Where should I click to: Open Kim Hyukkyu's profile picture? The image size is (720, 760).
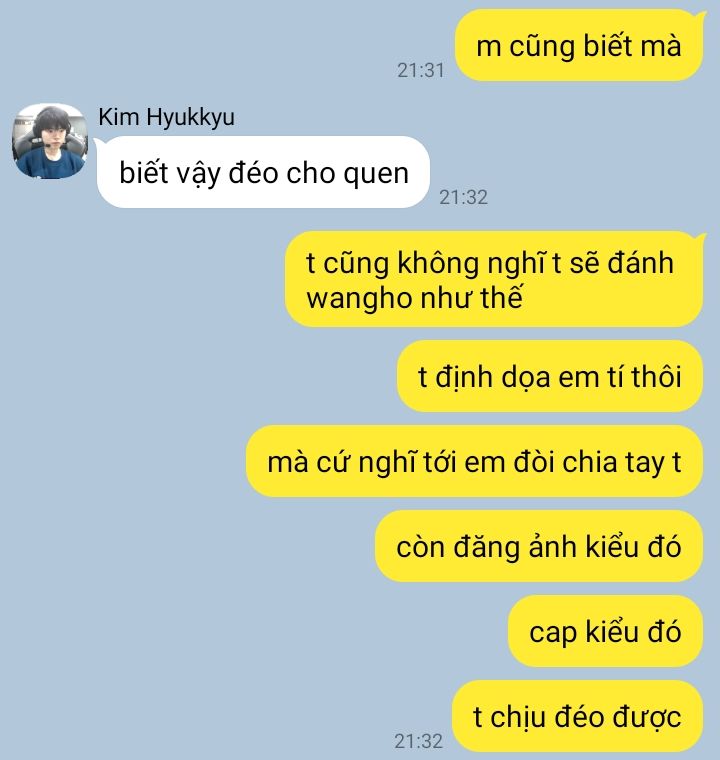click(49, 141)
